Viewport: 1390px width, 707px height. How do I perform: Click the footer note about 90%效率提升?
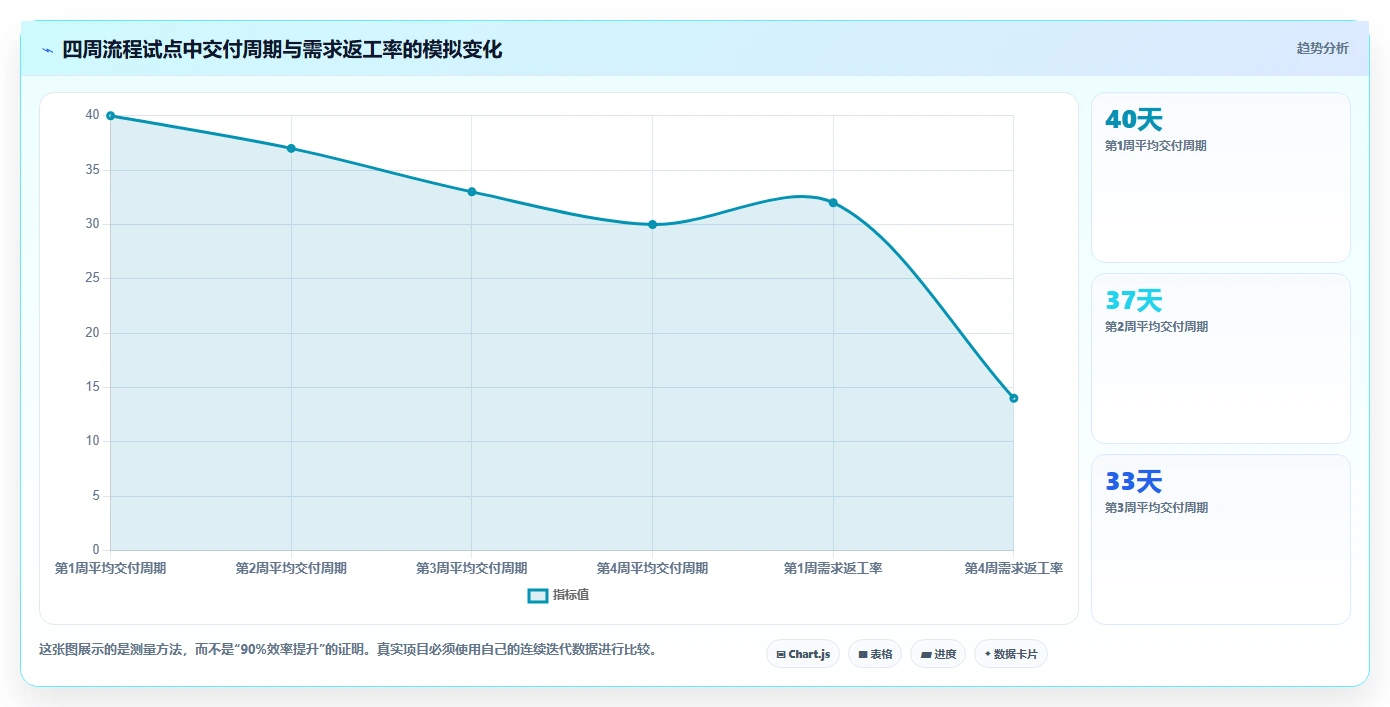point(348,649)
